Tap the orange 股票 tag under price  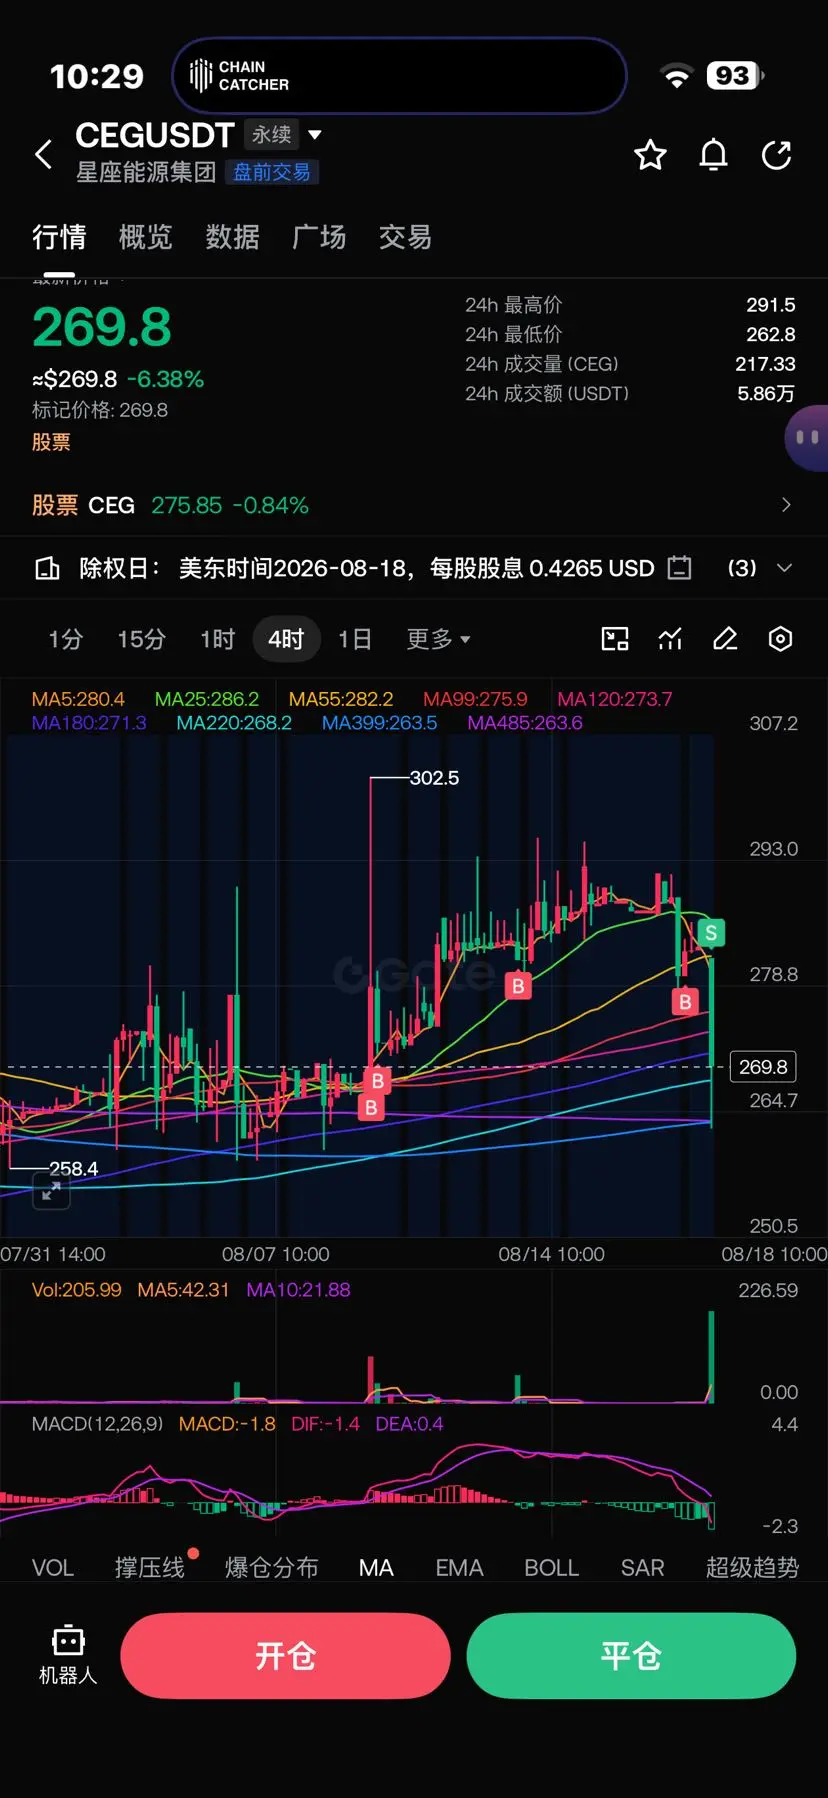click(51, 442)
